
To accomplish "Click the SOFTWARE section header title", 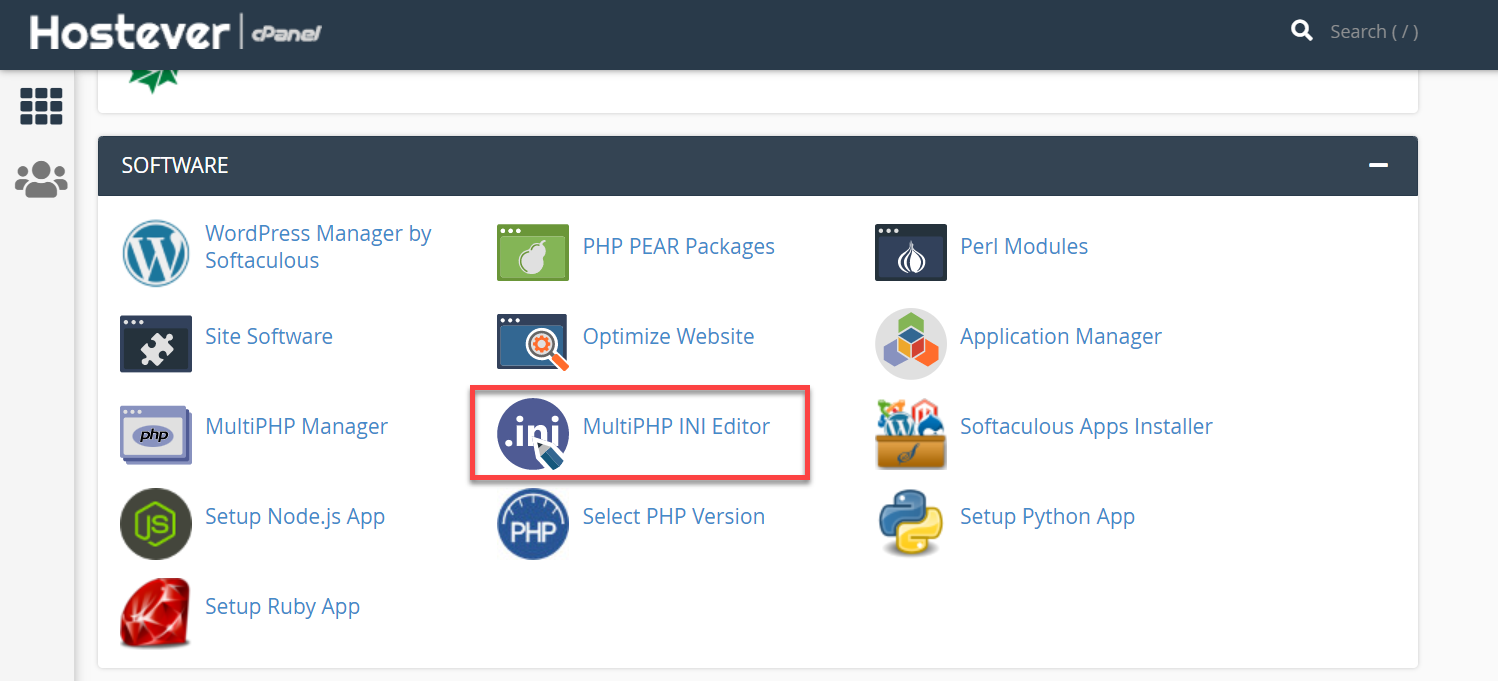I will pos(175,165).
